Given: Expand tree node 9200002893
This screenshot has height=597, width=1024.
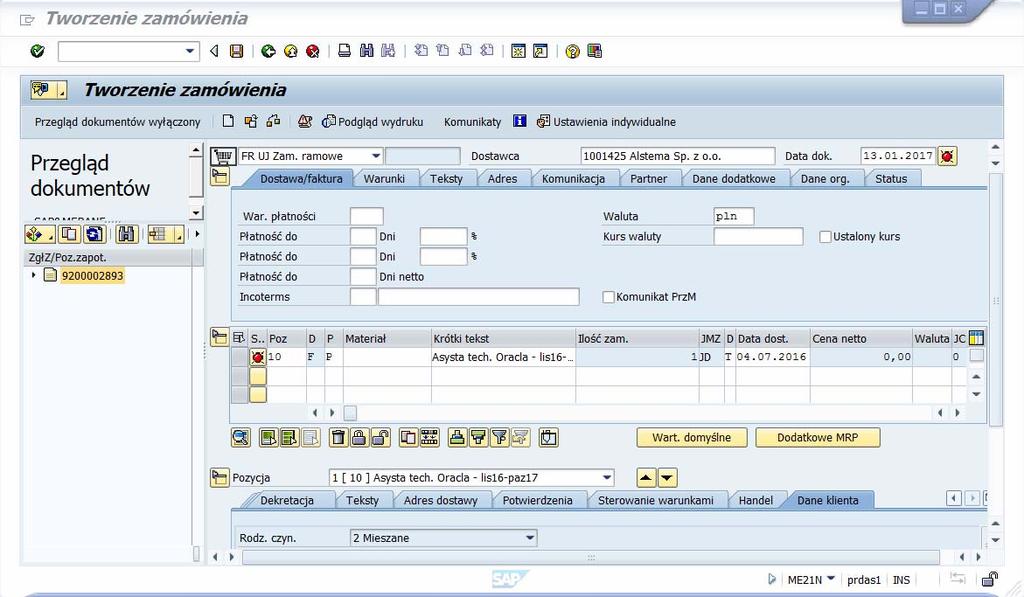Looking at the screenshot, I should coord(33,275).
